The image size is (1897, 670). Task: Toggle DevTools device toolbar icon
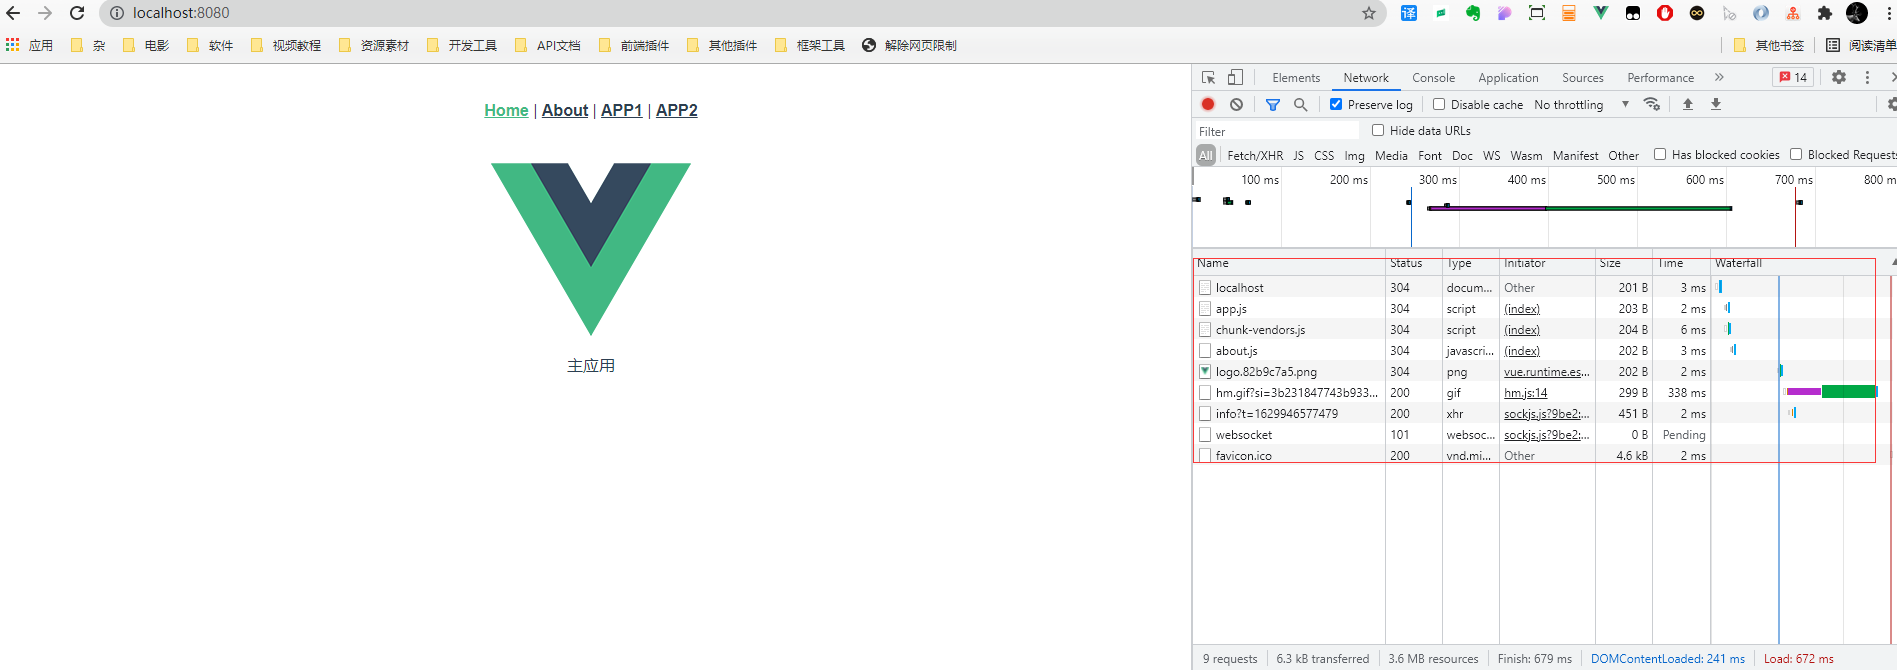[1236, 77]
